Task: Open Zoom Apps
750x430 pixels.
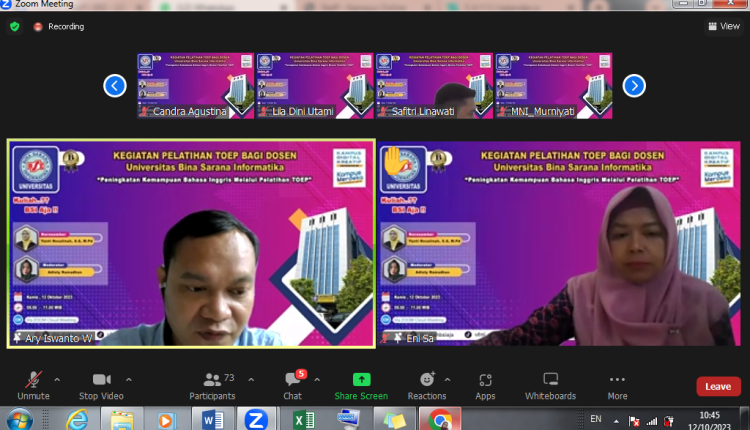Action: tap(485, 386)
